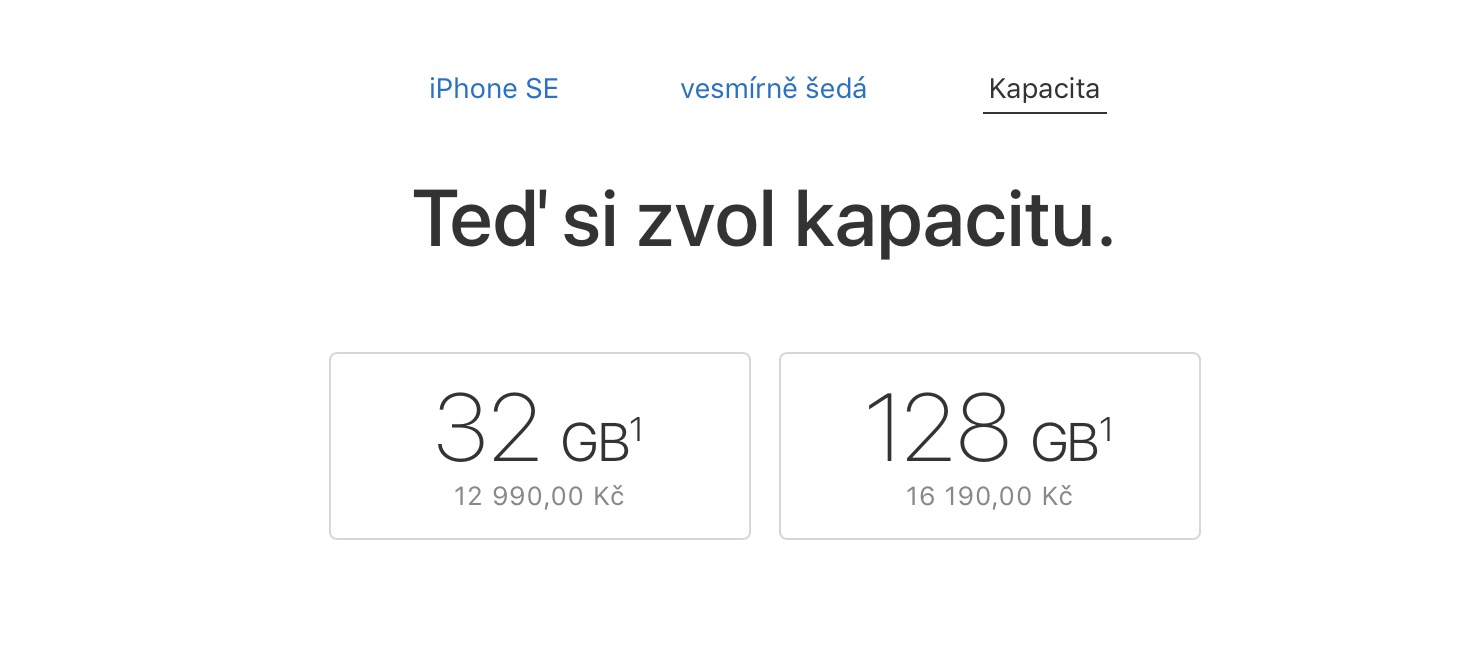1474x658 pixels.
Task: Select the Kapacita tab
Action: (x=1044, y=89)
